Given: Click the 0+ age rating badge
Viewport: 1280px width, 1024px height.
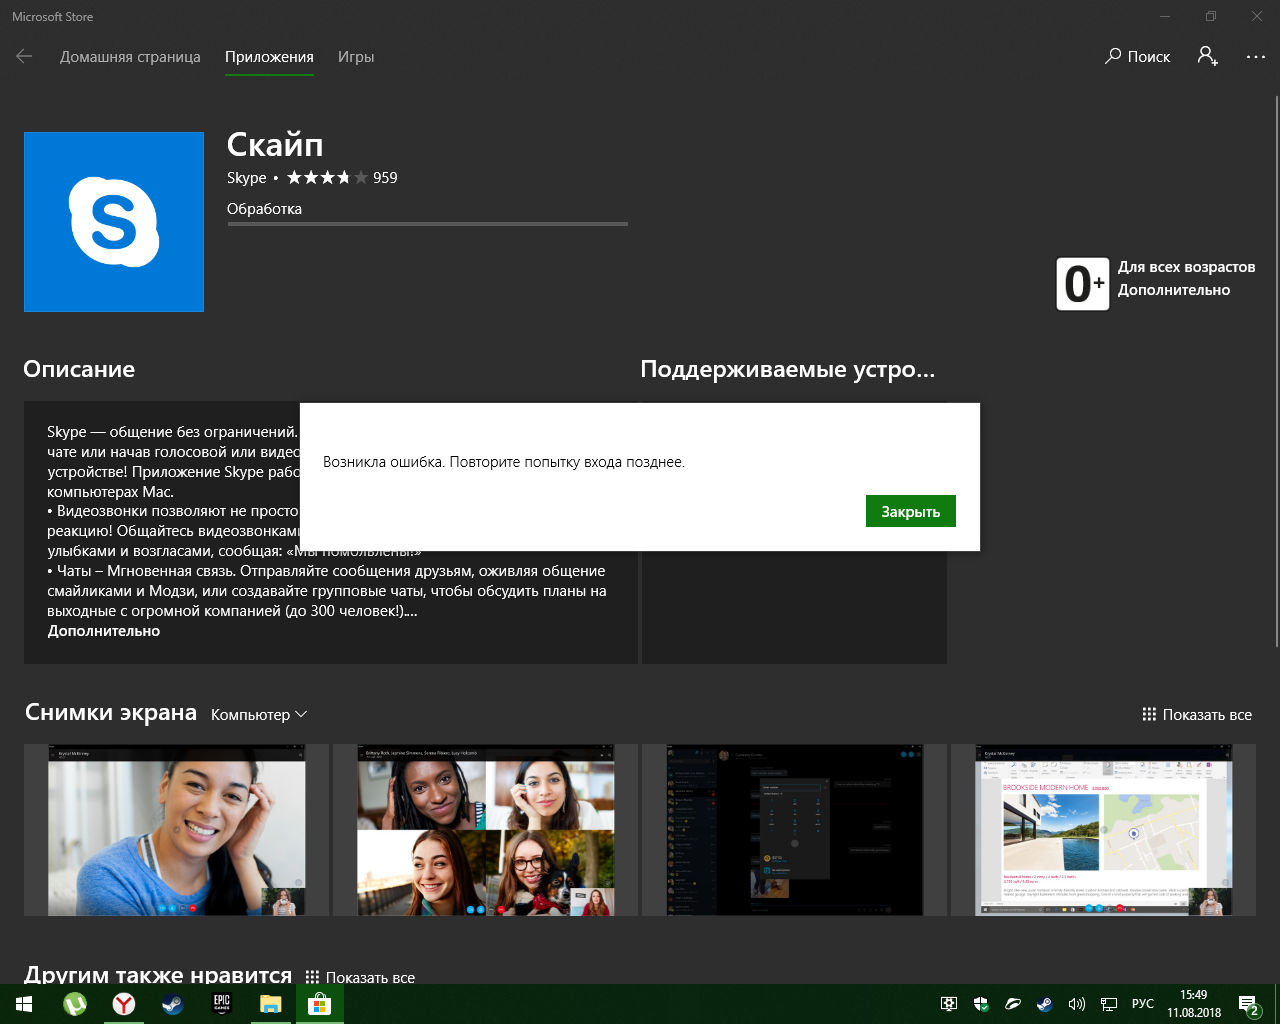Looking at the screenshot, I should pyautogui.click(x=1082, y=284).
